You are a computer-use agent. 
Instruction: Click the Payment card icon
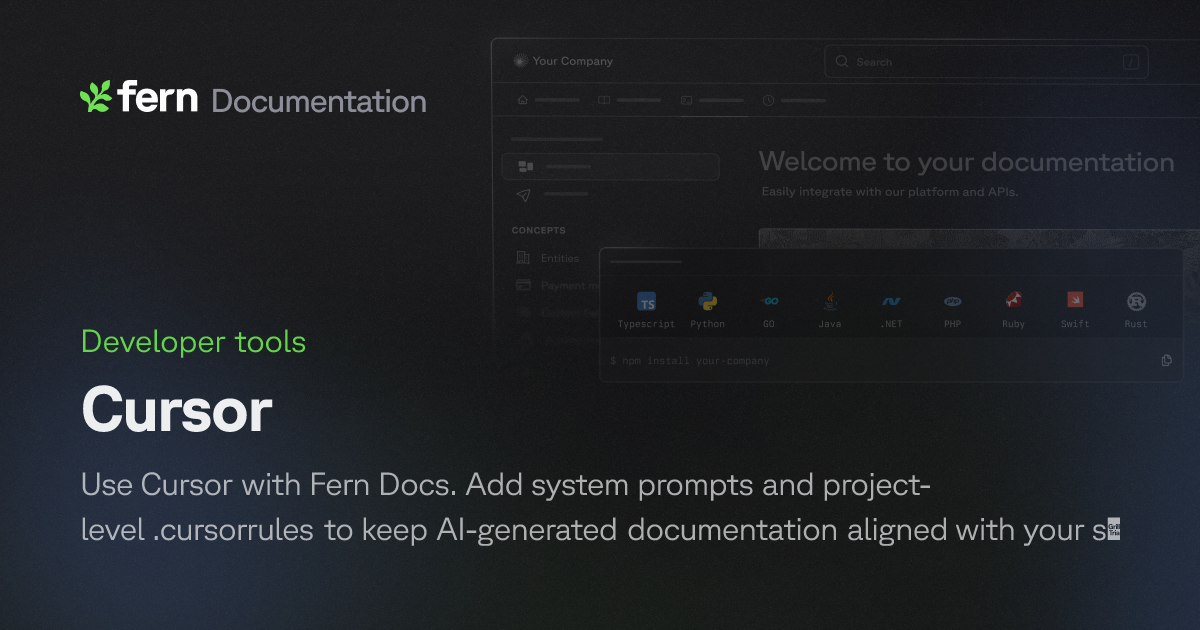(523, 285)
